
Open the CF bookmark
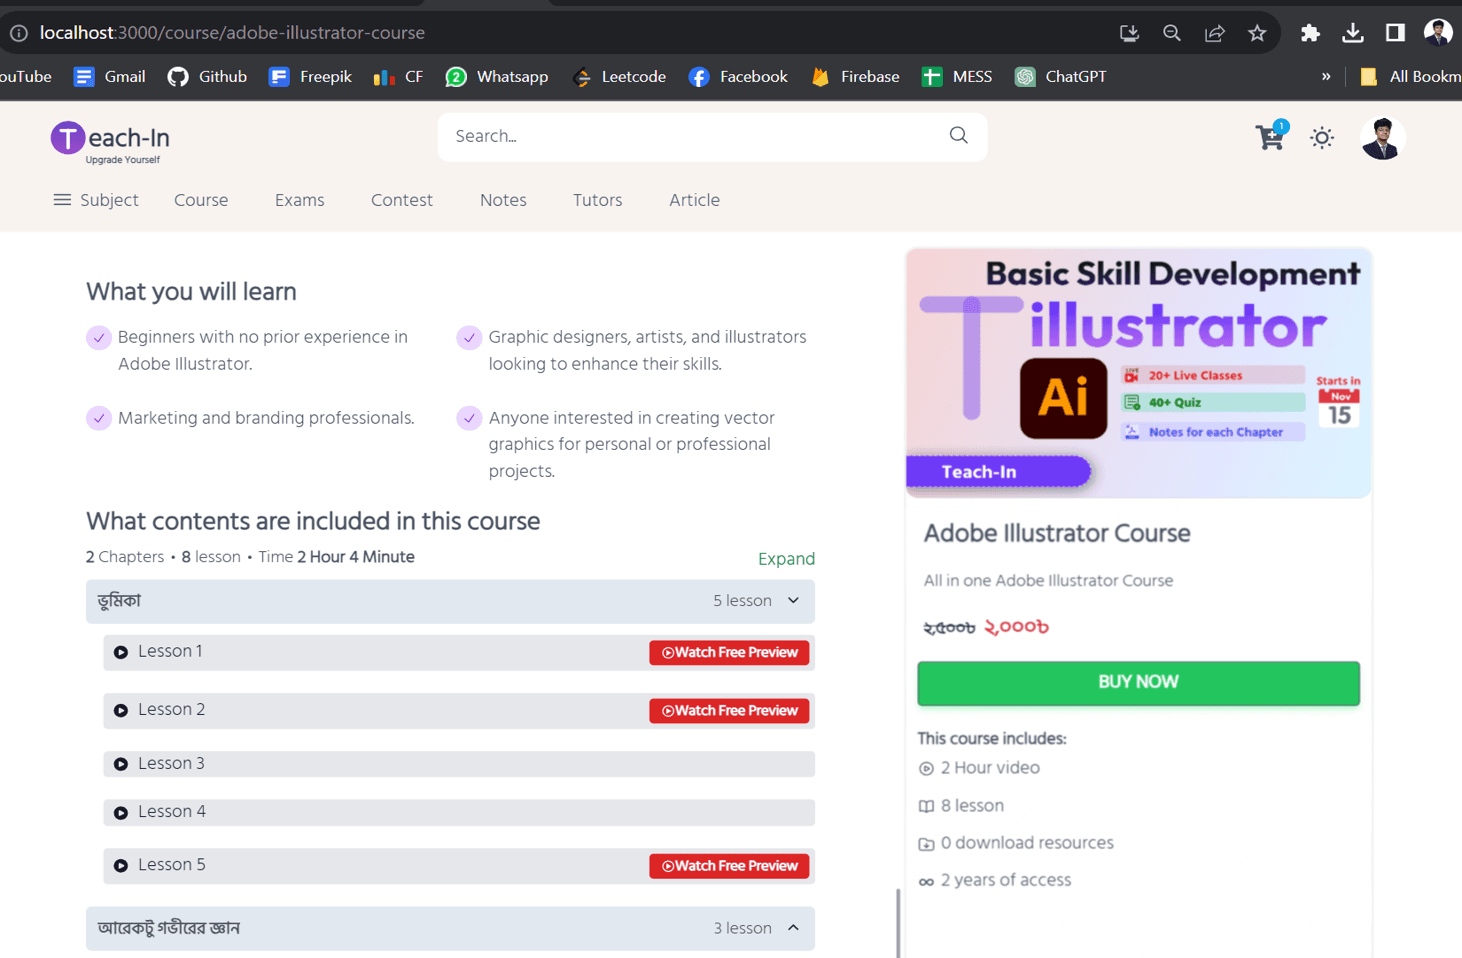pyautogui.click(x=398, y=77)
